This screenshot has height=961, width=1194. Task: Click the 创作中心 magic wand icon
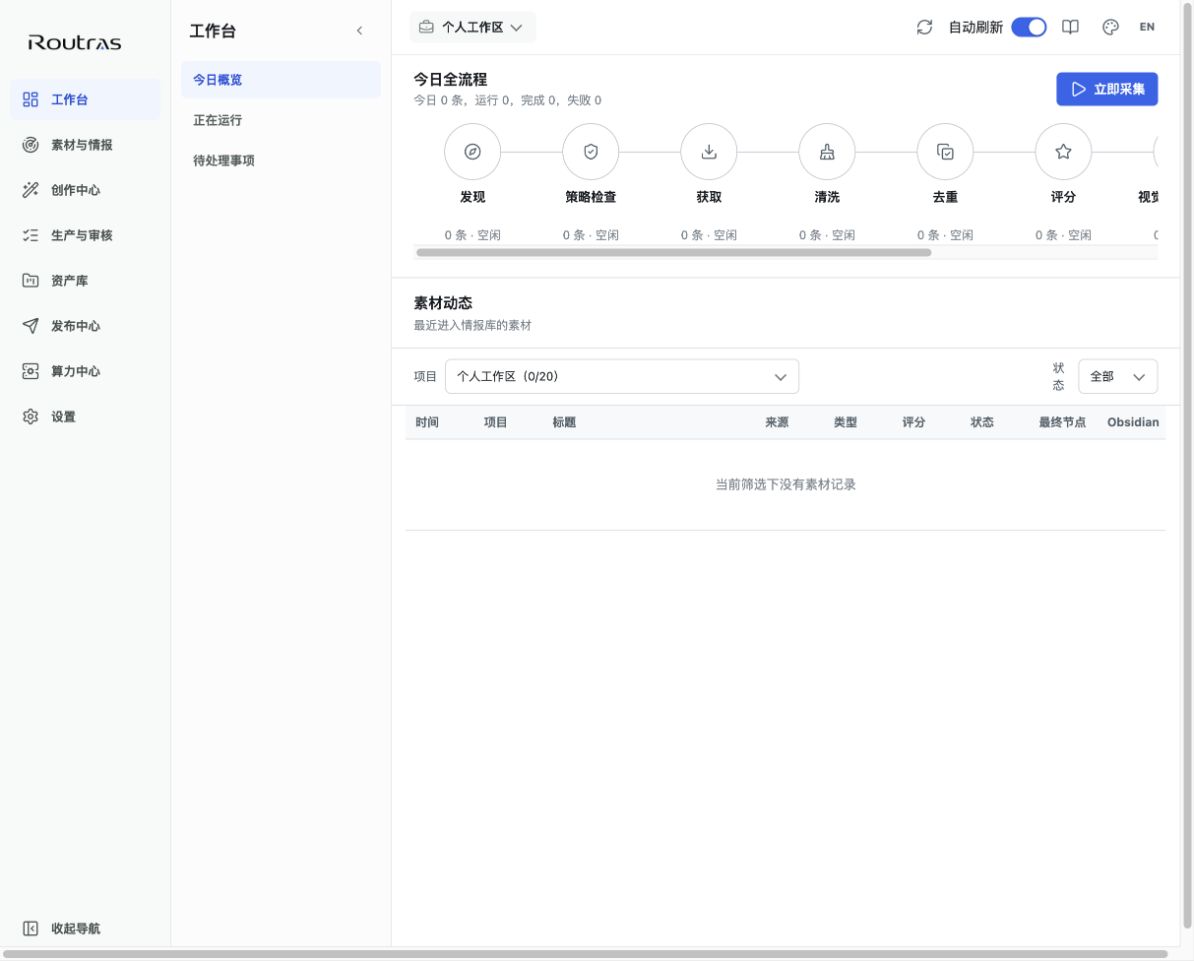(x=30, y=190)
